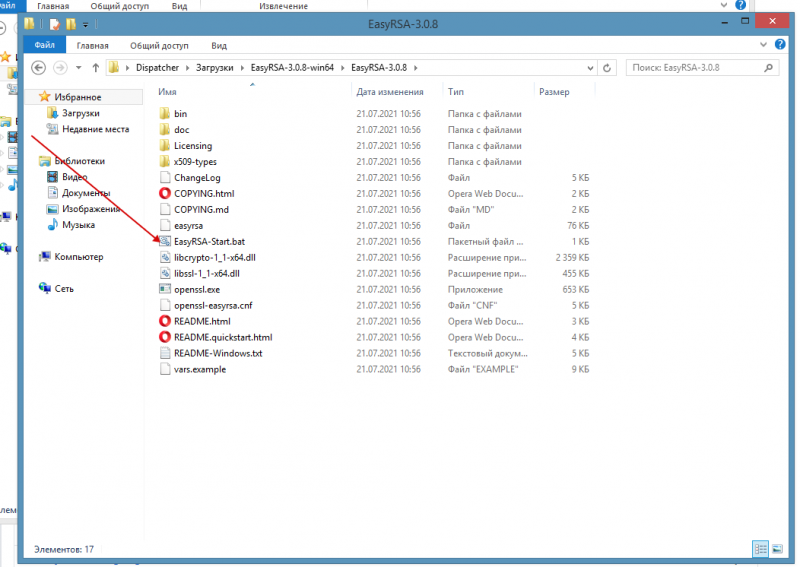Open Компьютер in the navigation pane
Screen dimensions: 800x567
[78, 257]
